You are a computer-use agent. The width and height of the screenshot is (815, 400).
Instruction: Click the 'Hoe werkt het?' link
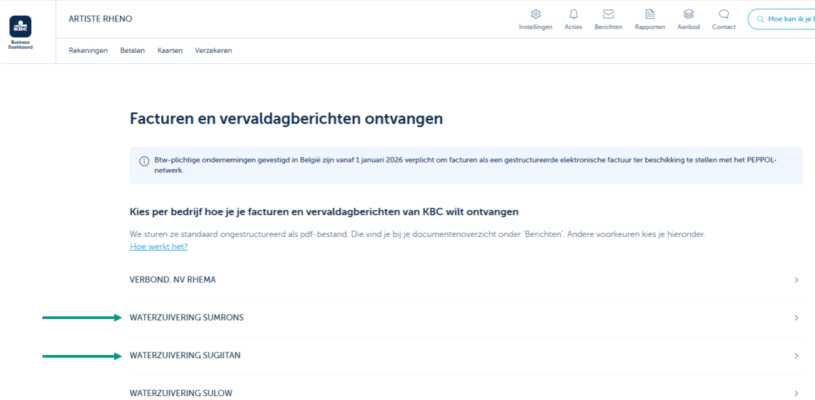point(158,246)
